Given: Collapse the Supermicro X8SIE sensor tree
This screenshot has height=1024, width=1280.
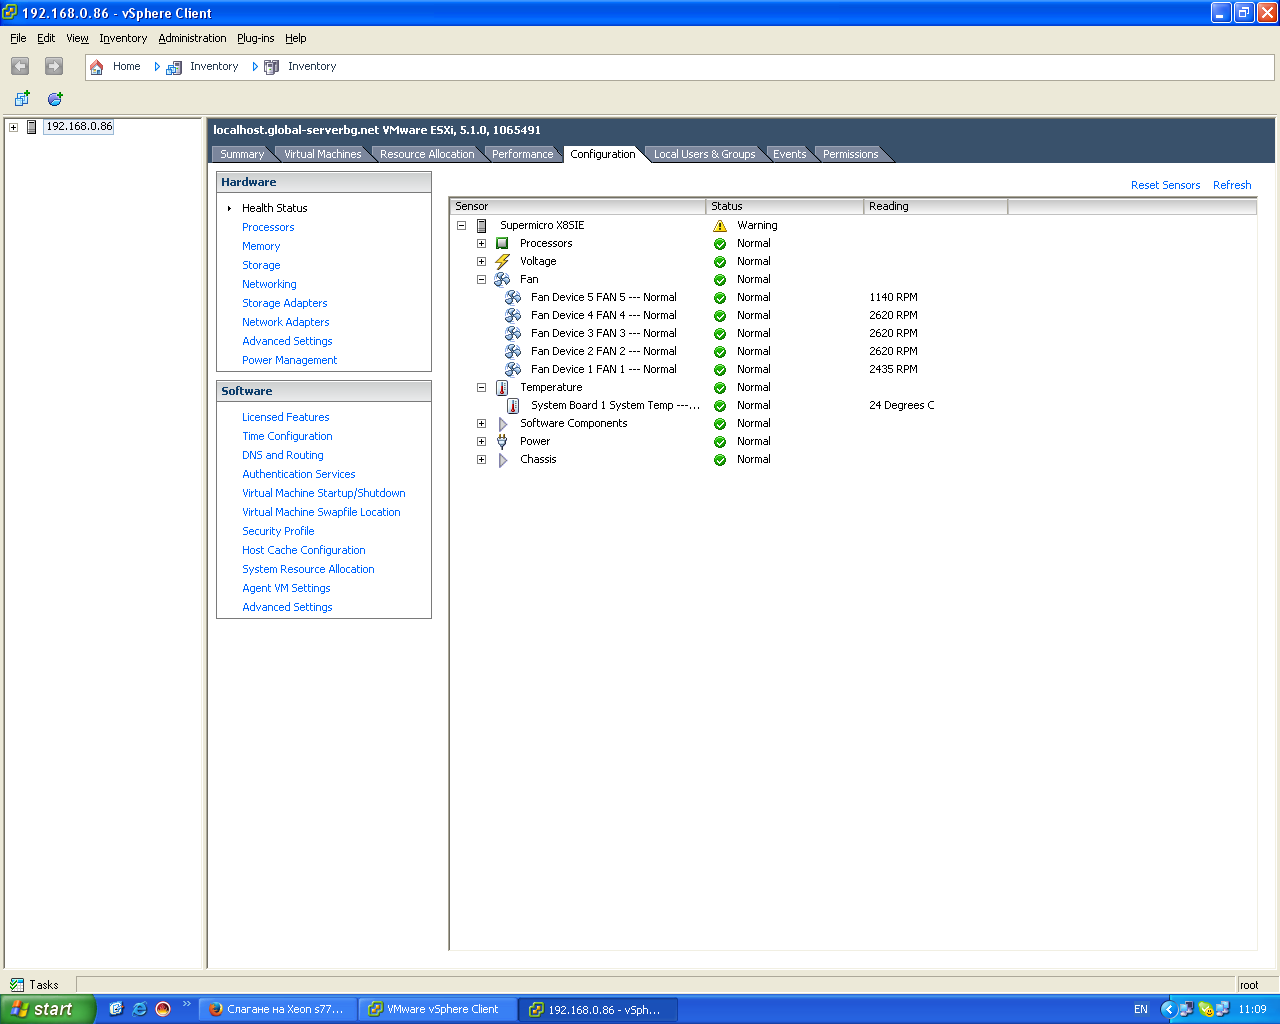Looking at the screenshot, I should click(x=461, y=226).
